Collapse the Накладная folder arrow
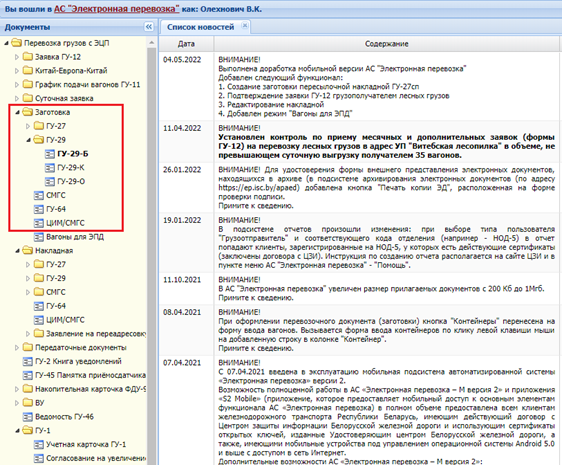Image resolution: width=562 pixels, height=465 pixels. 17,251
